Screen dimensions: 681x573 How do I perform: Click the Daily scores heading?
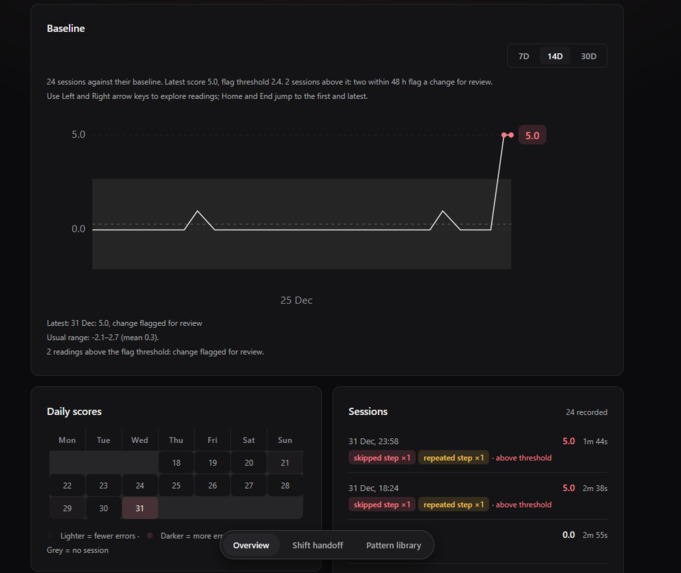[74, 411]
